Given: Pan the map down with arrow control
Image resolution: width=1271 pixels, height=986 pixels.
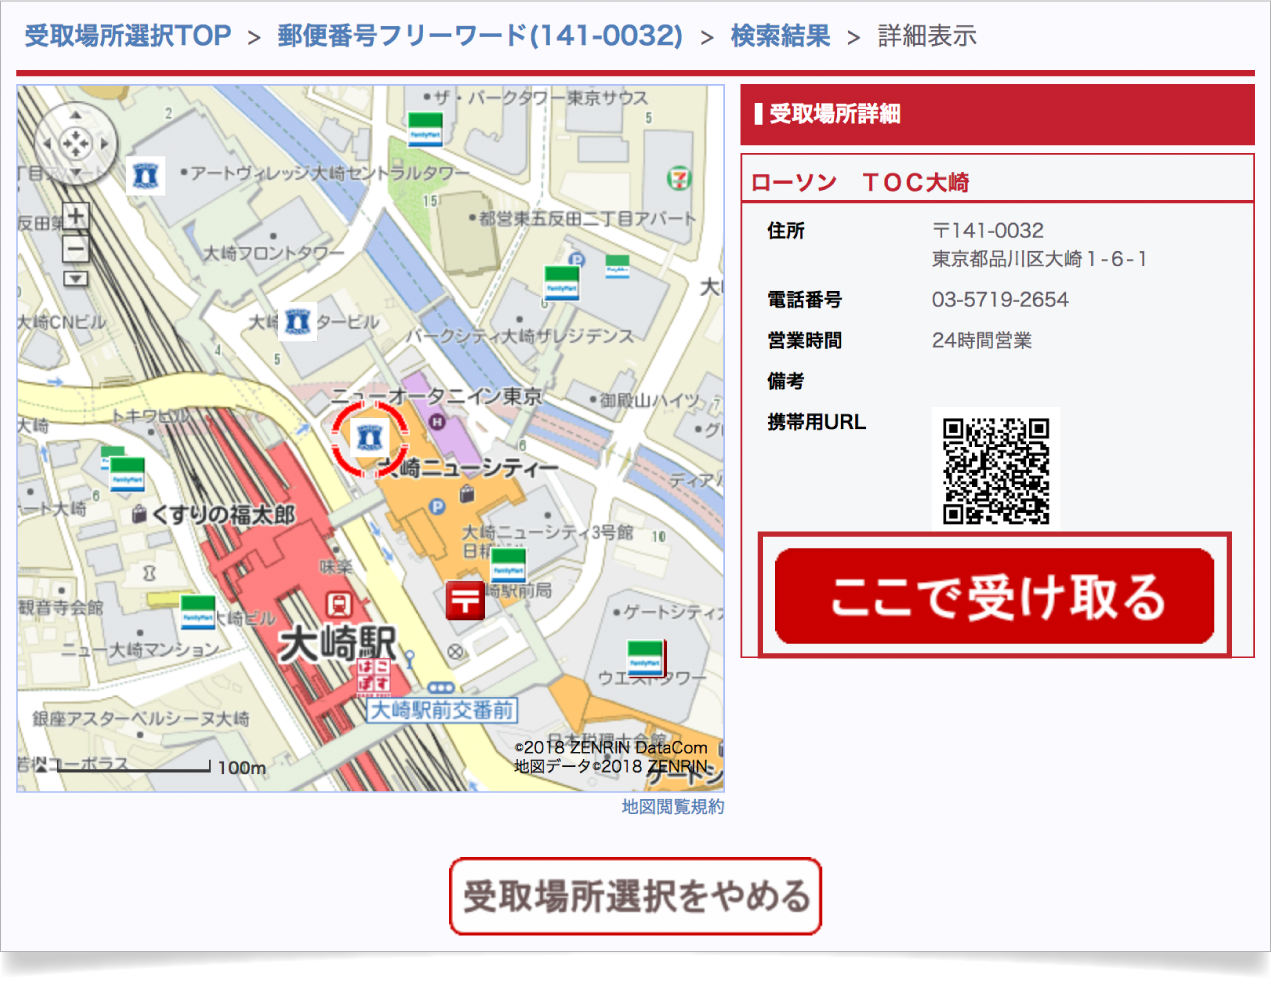Looking at the screenshot, I should (76, 171).
